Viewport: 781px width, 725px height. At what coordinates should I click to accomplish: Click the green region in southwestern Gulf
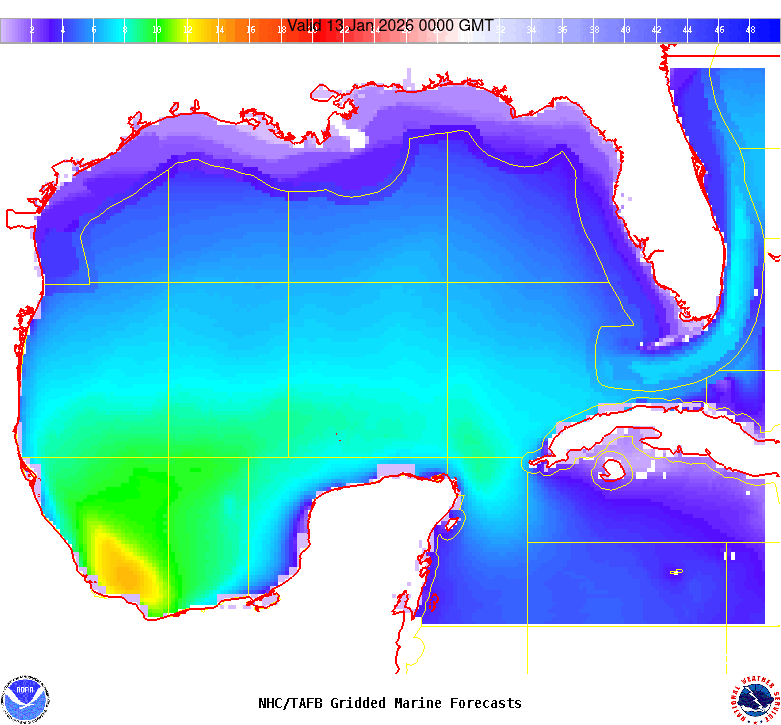click(x=150, y=500)
